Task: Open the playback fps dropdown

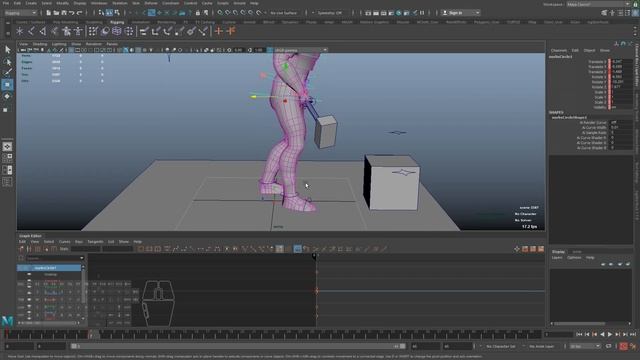Action: pyautogui.click(x=586, y=346)
